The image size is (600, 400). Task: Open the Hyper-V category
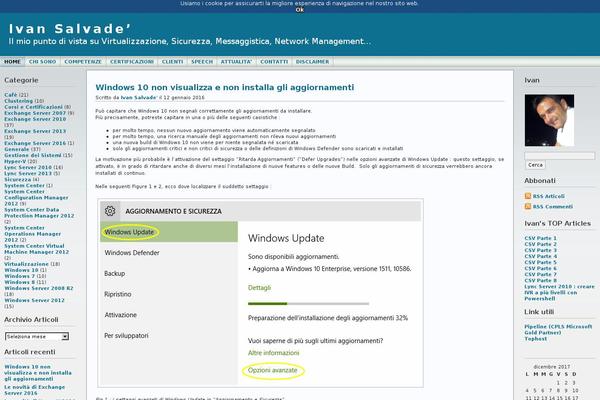15,162
